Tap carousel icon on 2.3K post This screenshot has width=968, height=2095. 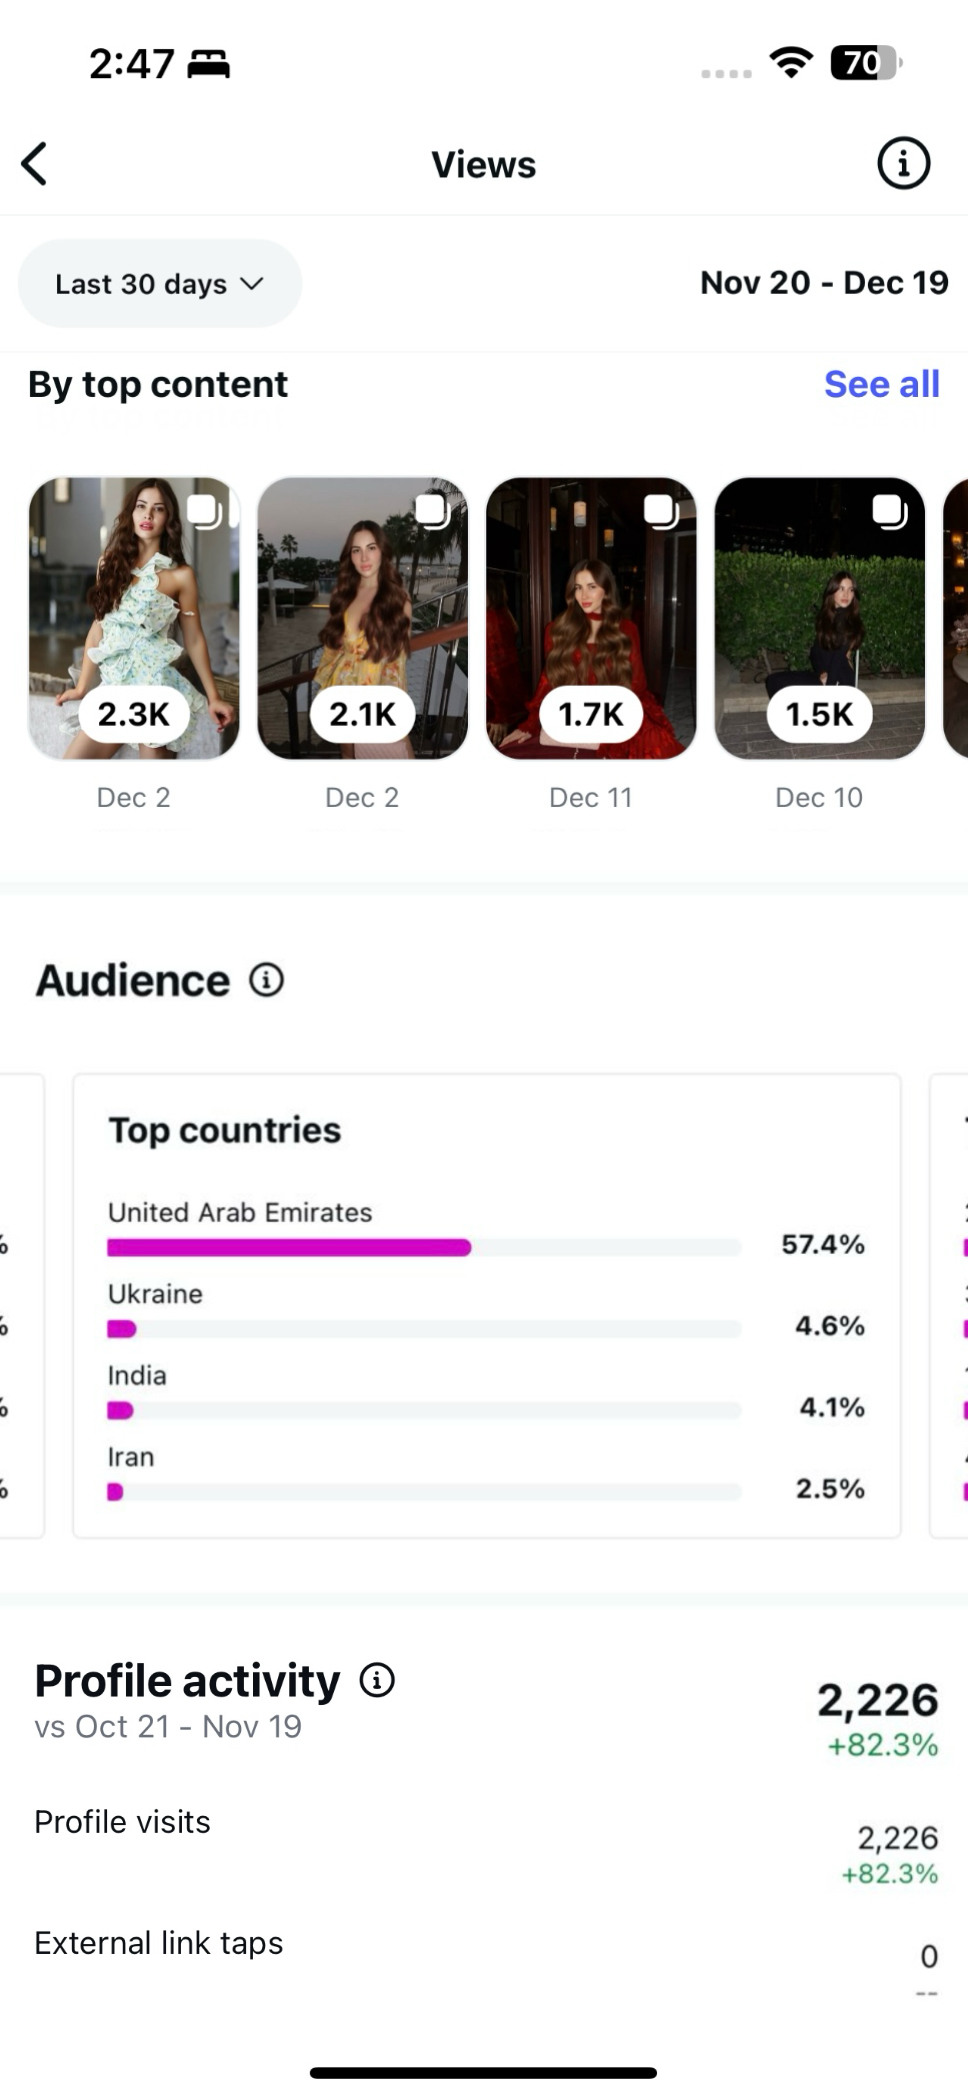204,511
